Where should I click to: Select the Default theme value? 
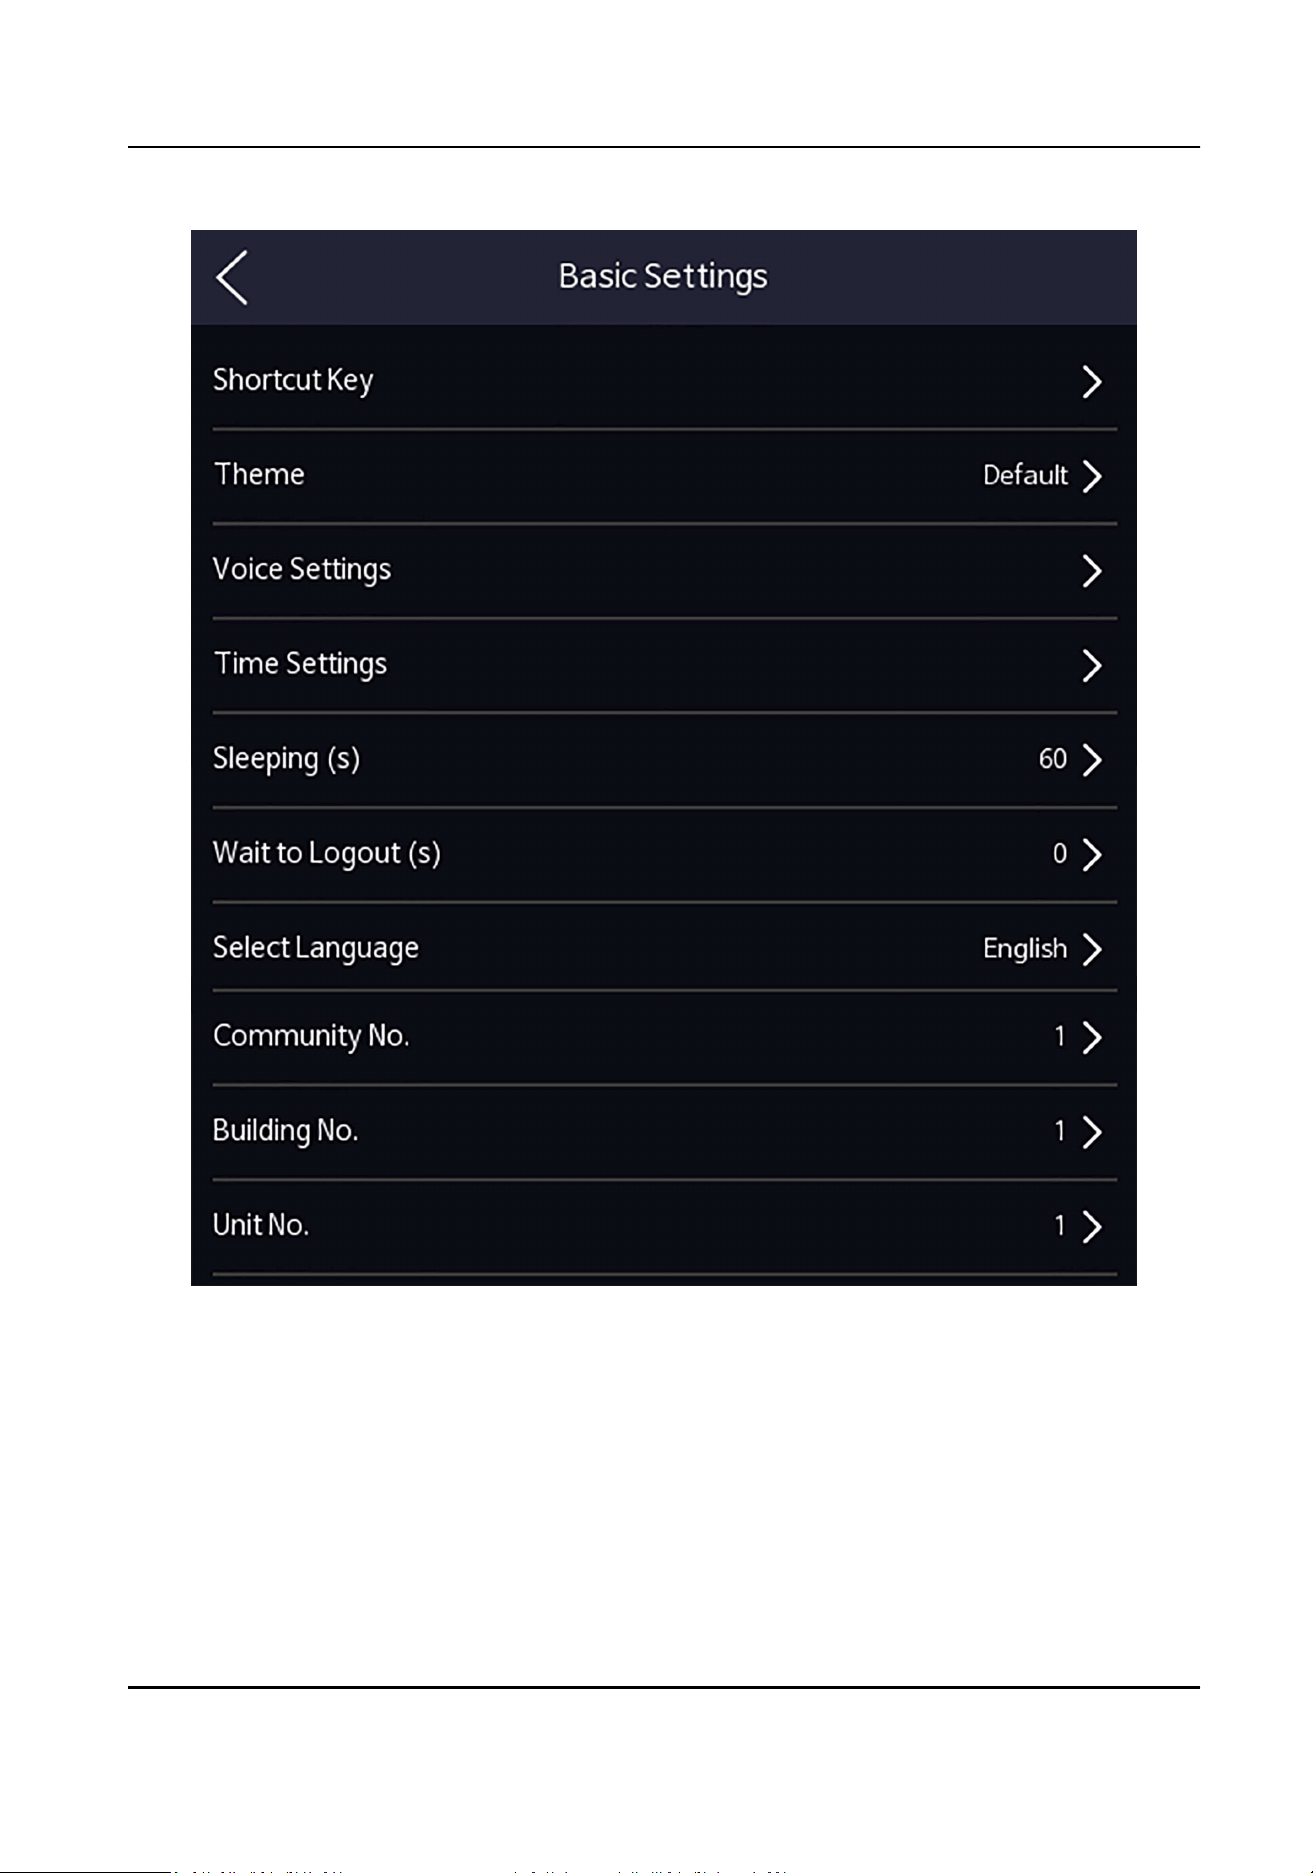pos(1025,475)
